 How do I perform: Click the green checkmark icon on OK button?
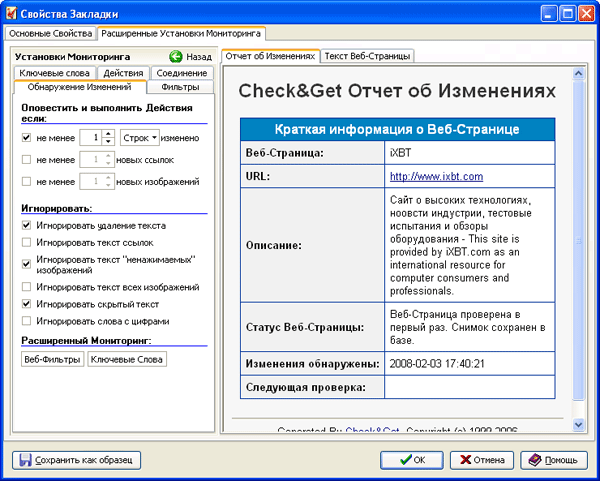click(405, 460)
